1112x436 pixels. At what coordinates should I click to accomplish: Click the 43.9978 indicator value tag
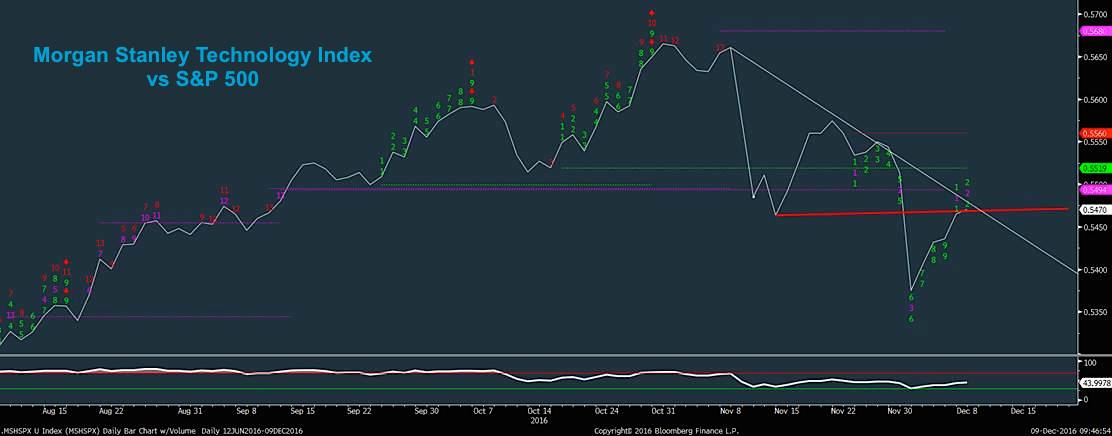(x=1094, y=384)
